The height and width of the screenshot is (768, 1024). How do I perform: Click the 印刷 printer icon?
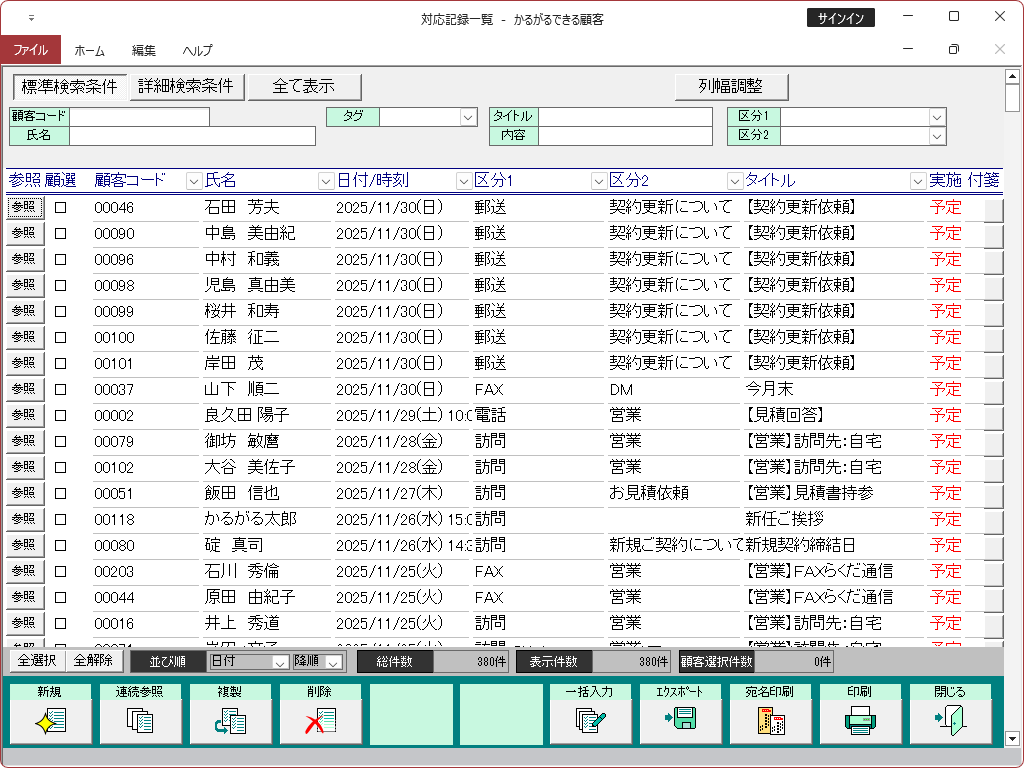(x=860, y=720)
